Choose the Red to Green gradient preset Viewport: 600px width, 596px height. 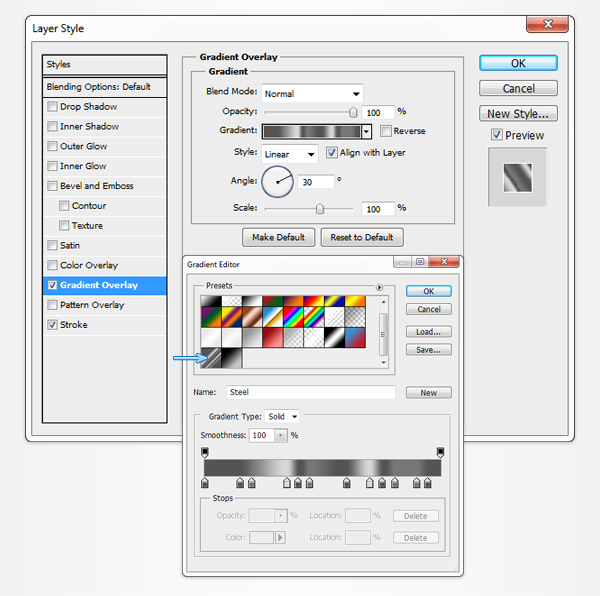click(272, 301)
